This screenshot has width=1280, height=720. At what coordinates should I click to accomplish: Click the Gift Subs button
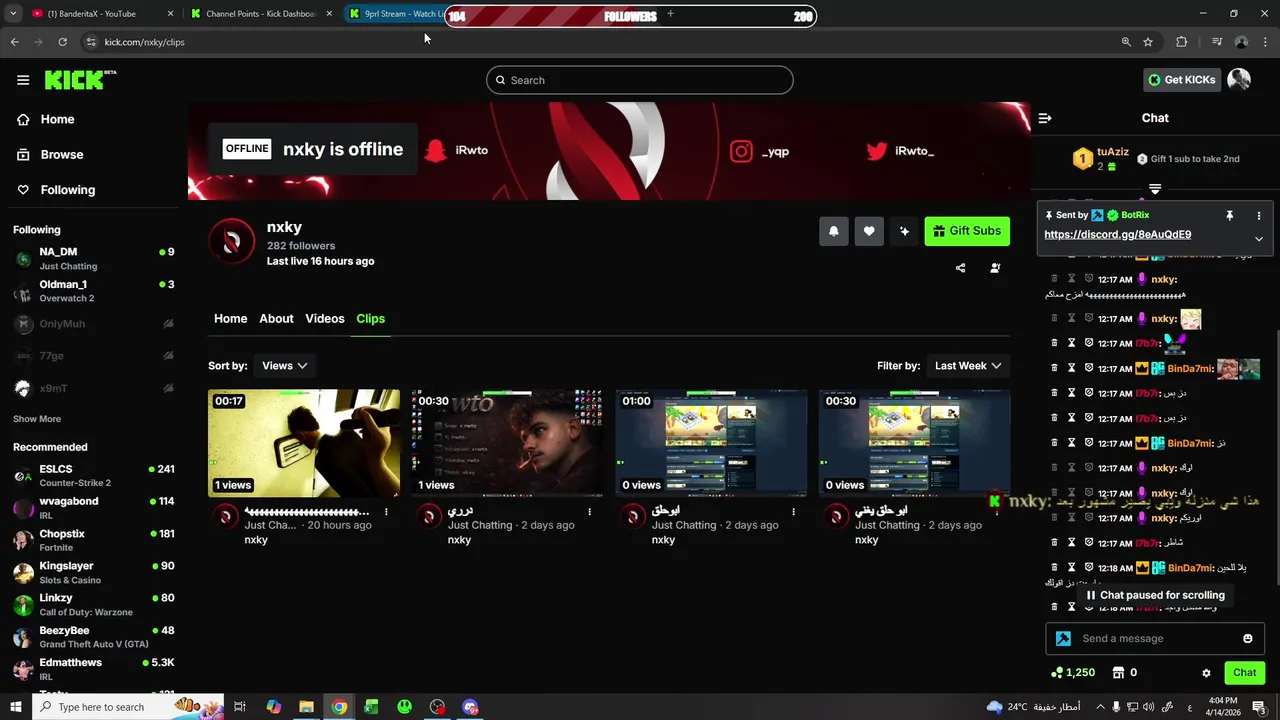click(967, 231)
